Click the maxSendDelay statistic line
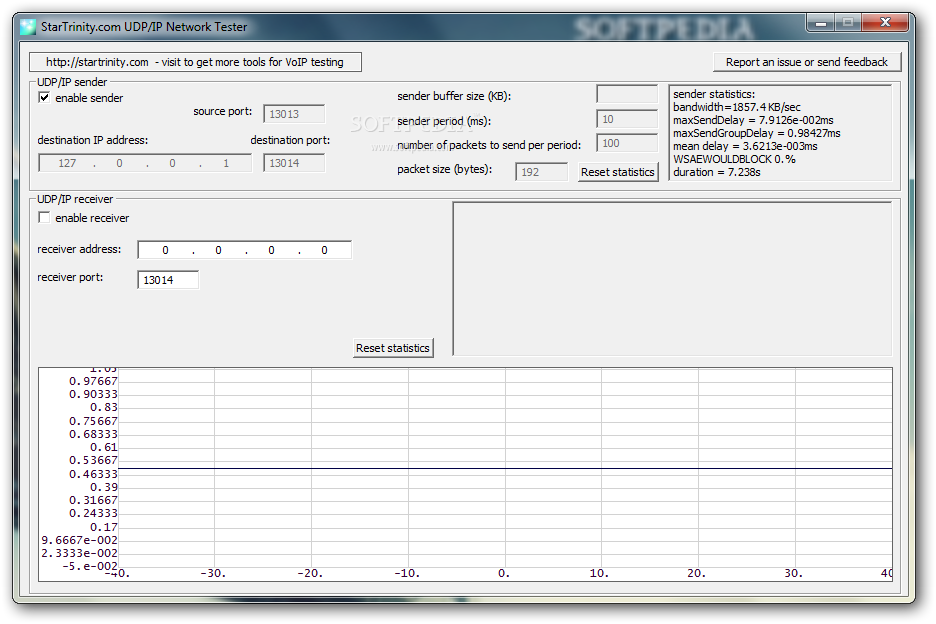The image size is (936, 624). point(753,120)
